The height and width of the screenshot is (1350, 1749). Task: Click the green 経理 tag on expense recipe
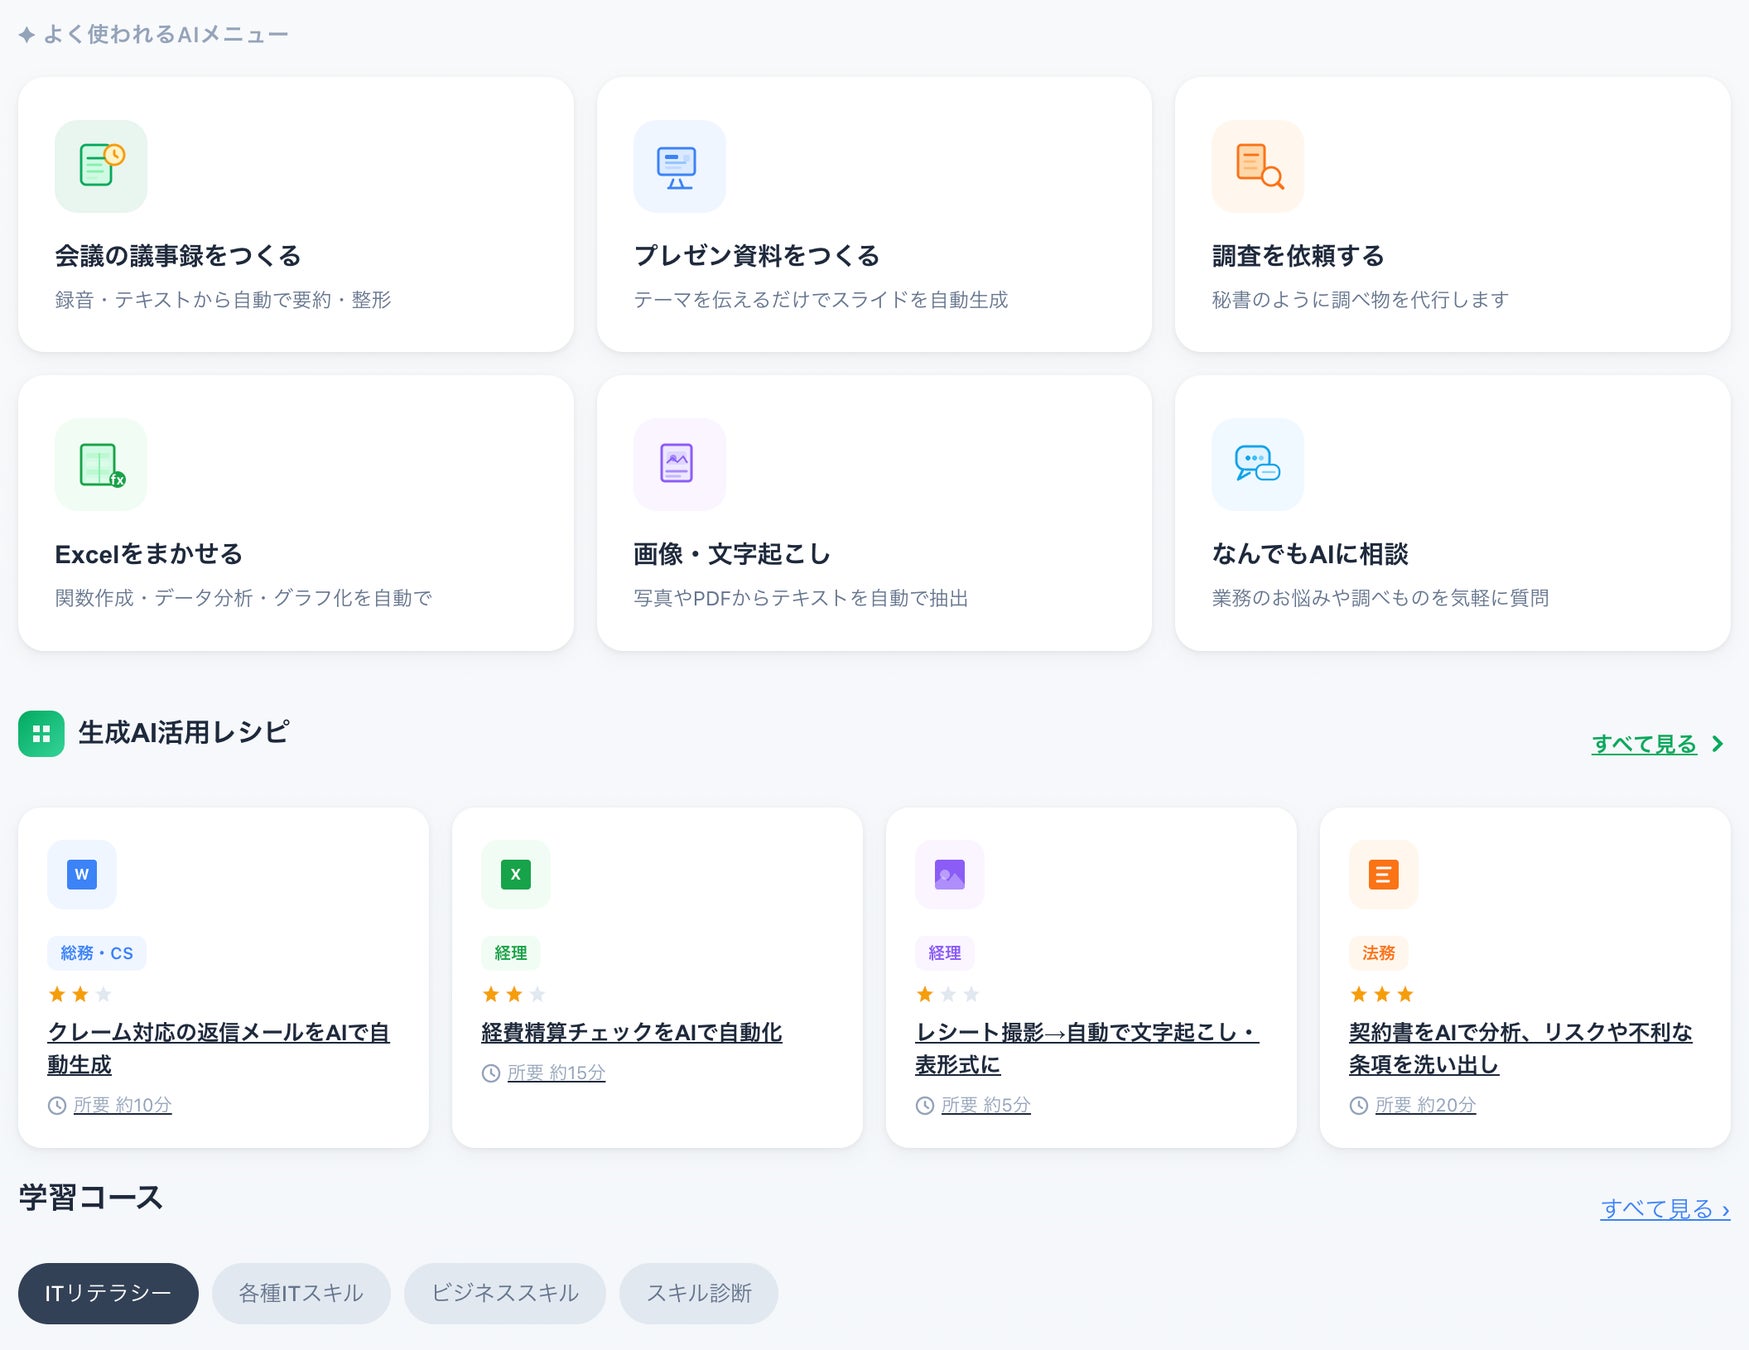pyautogui.click(x=511, y=953)
